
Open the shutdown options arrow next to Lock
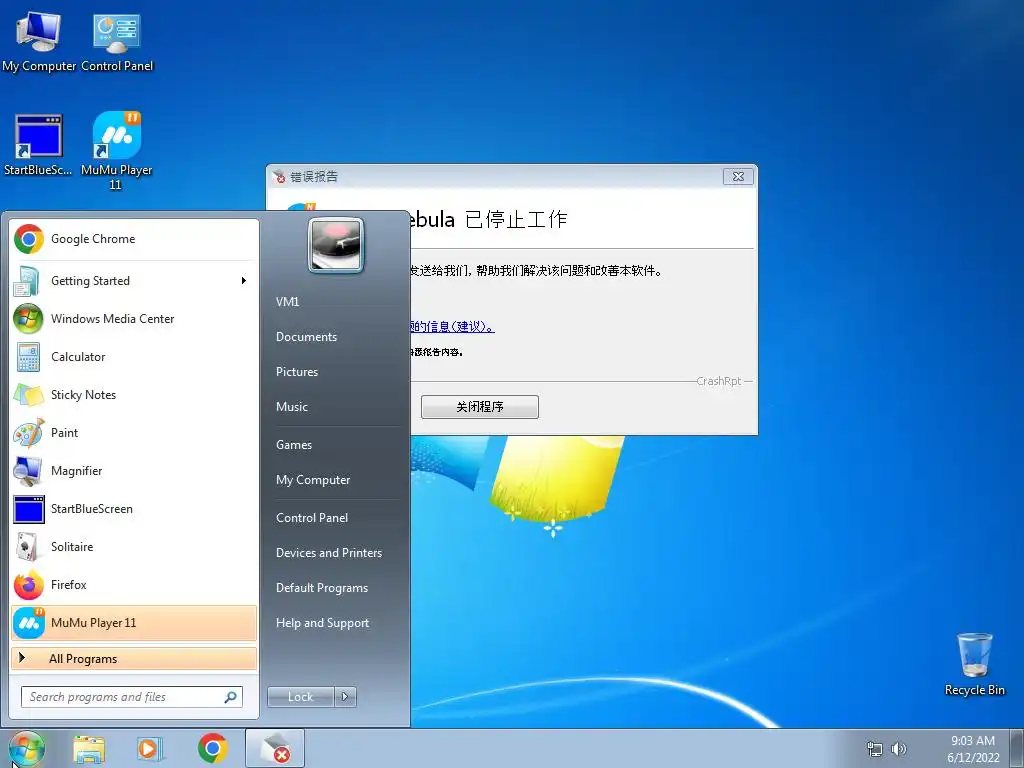click(345, 697)
